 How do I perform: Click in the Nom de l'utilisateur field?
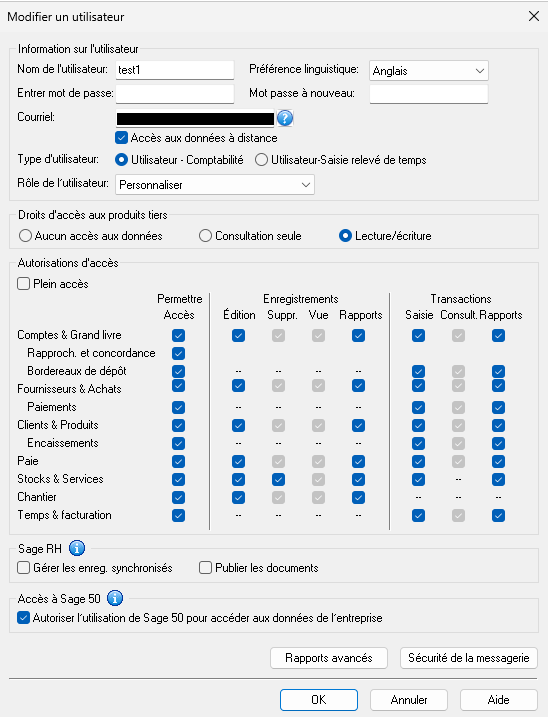(x=175, y=70)
